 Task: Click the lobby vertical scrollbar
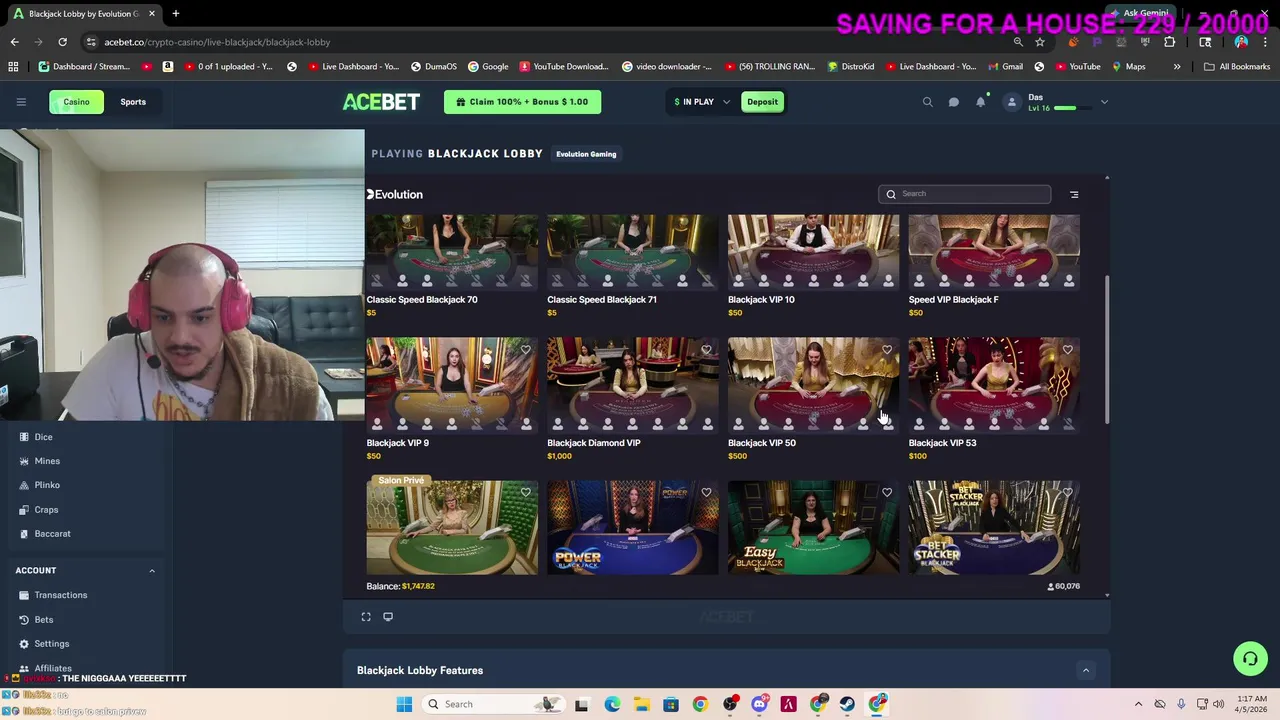click(1106, 350)
